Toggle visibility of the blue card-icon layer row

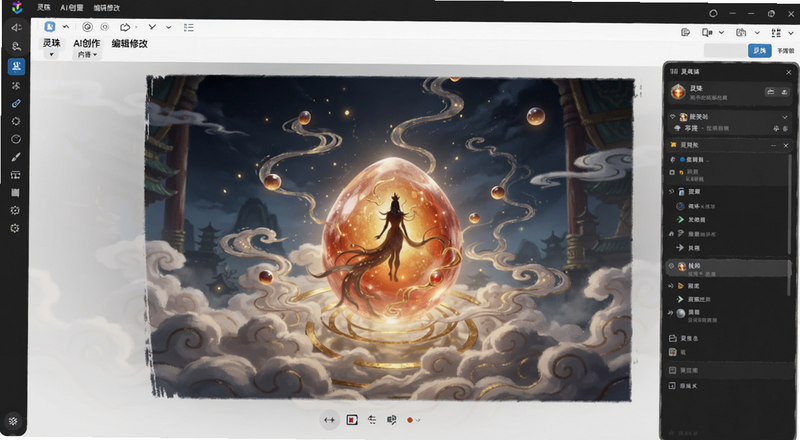tap(671, 192)
